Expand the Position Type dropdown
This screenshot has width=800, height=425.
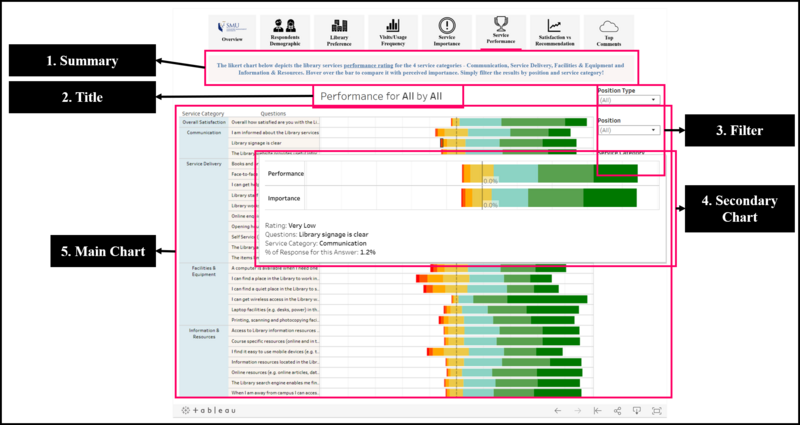628,100
